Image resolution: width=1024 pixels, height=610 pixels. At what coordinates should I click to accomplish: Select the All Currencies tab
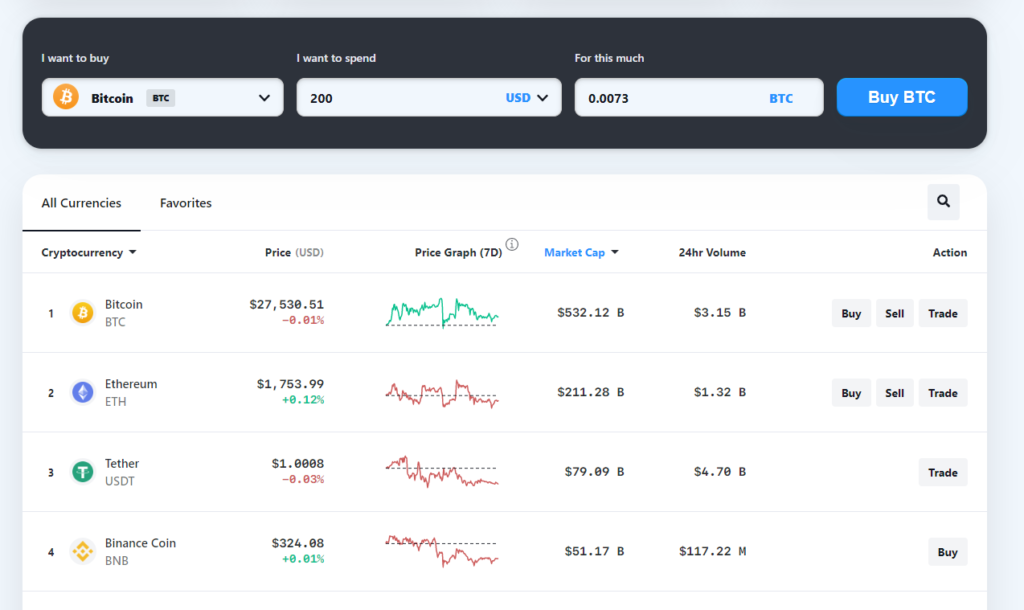click(81, 203)
